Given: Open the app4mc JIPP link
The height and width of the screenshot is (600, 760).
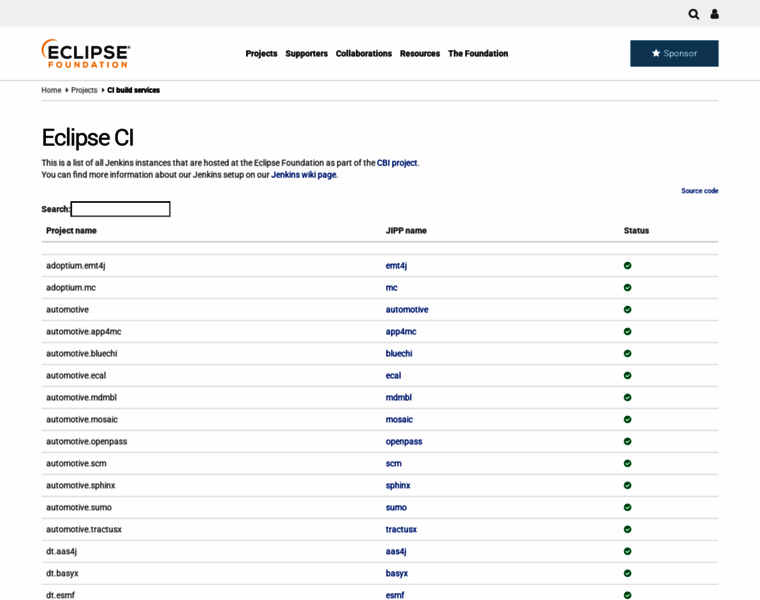Looking at the screenshot, I should click(401, 332).
